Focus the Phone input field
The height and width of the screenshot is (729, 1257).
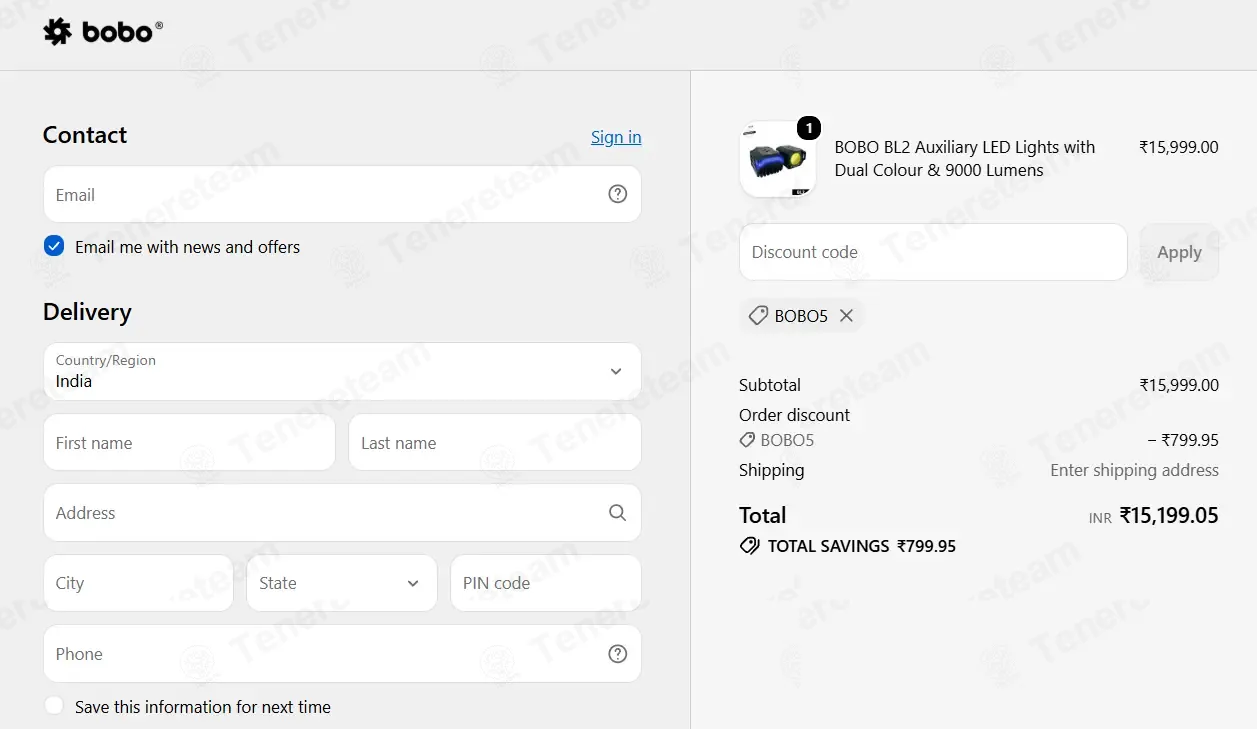(342, 654)
